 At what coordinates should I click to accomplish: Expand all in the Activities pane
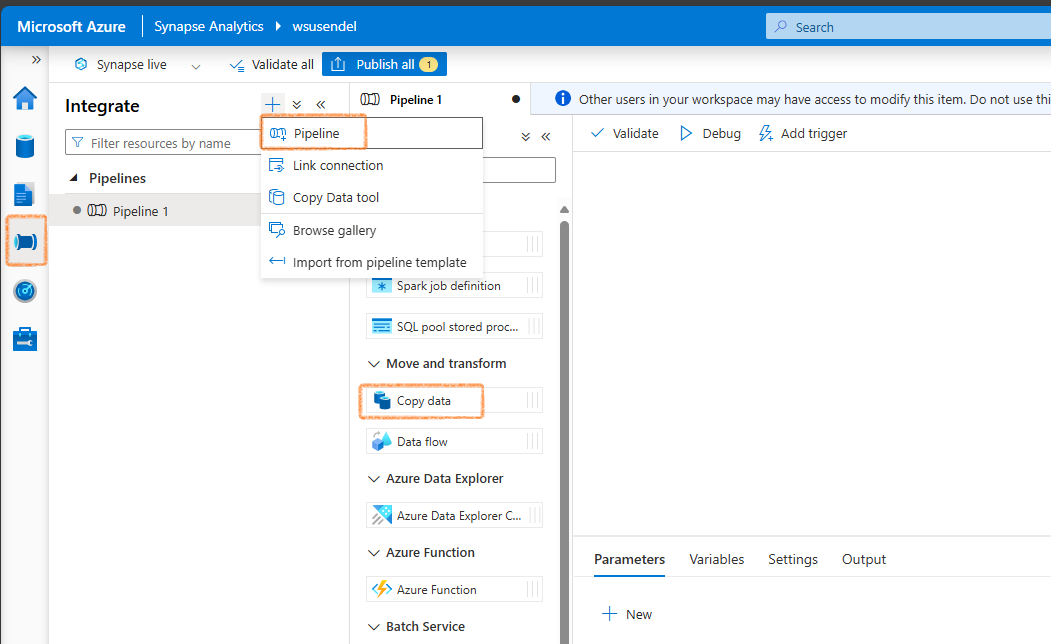point(526,137)
